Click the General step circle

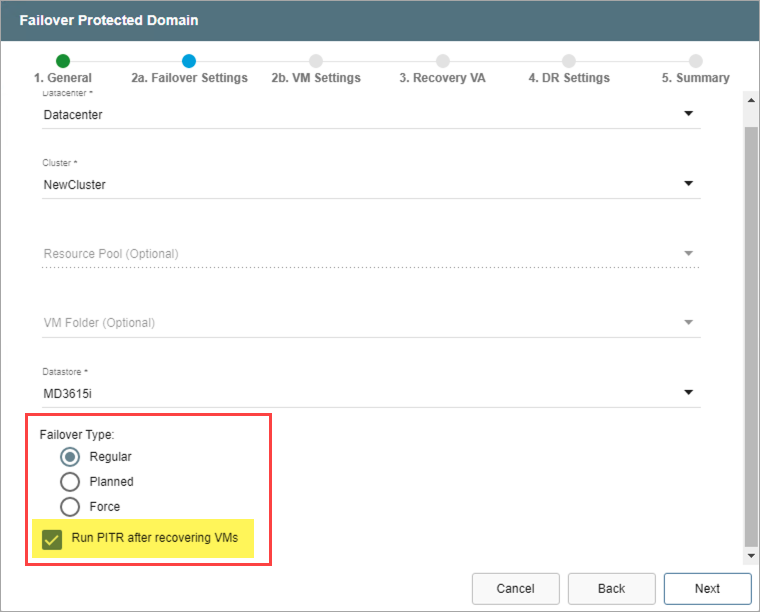point(63,61)
